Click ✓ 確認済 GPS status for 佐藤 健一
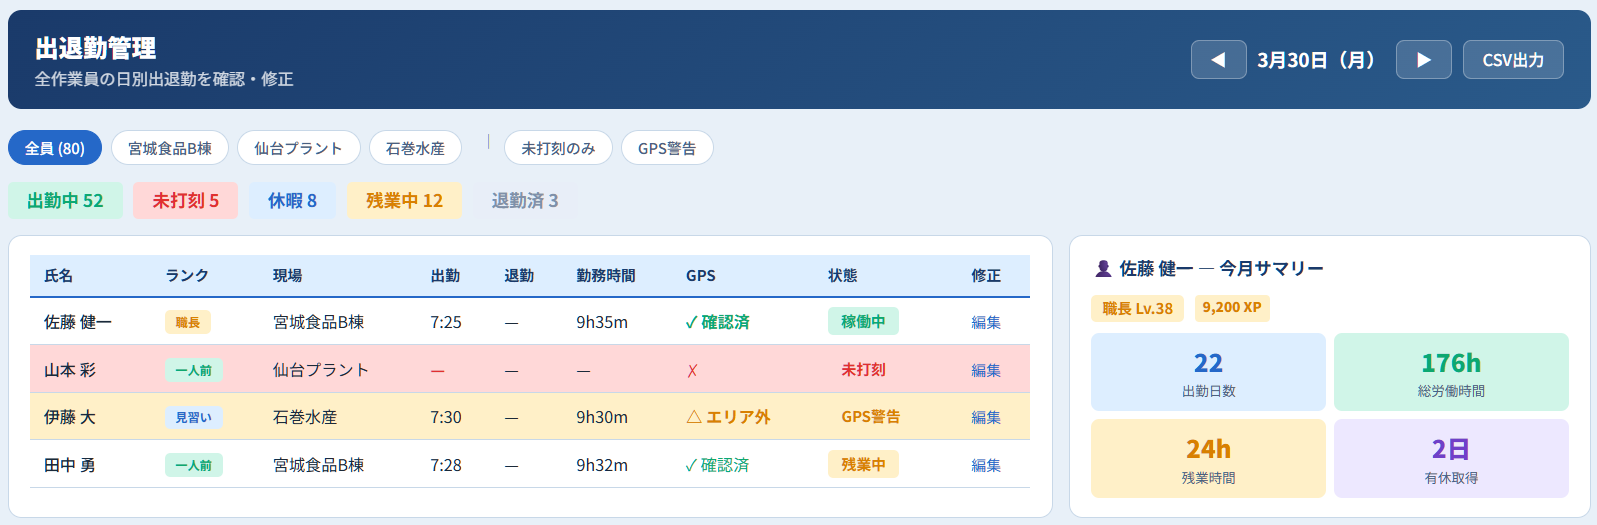1597x525 pixels. 717,322
